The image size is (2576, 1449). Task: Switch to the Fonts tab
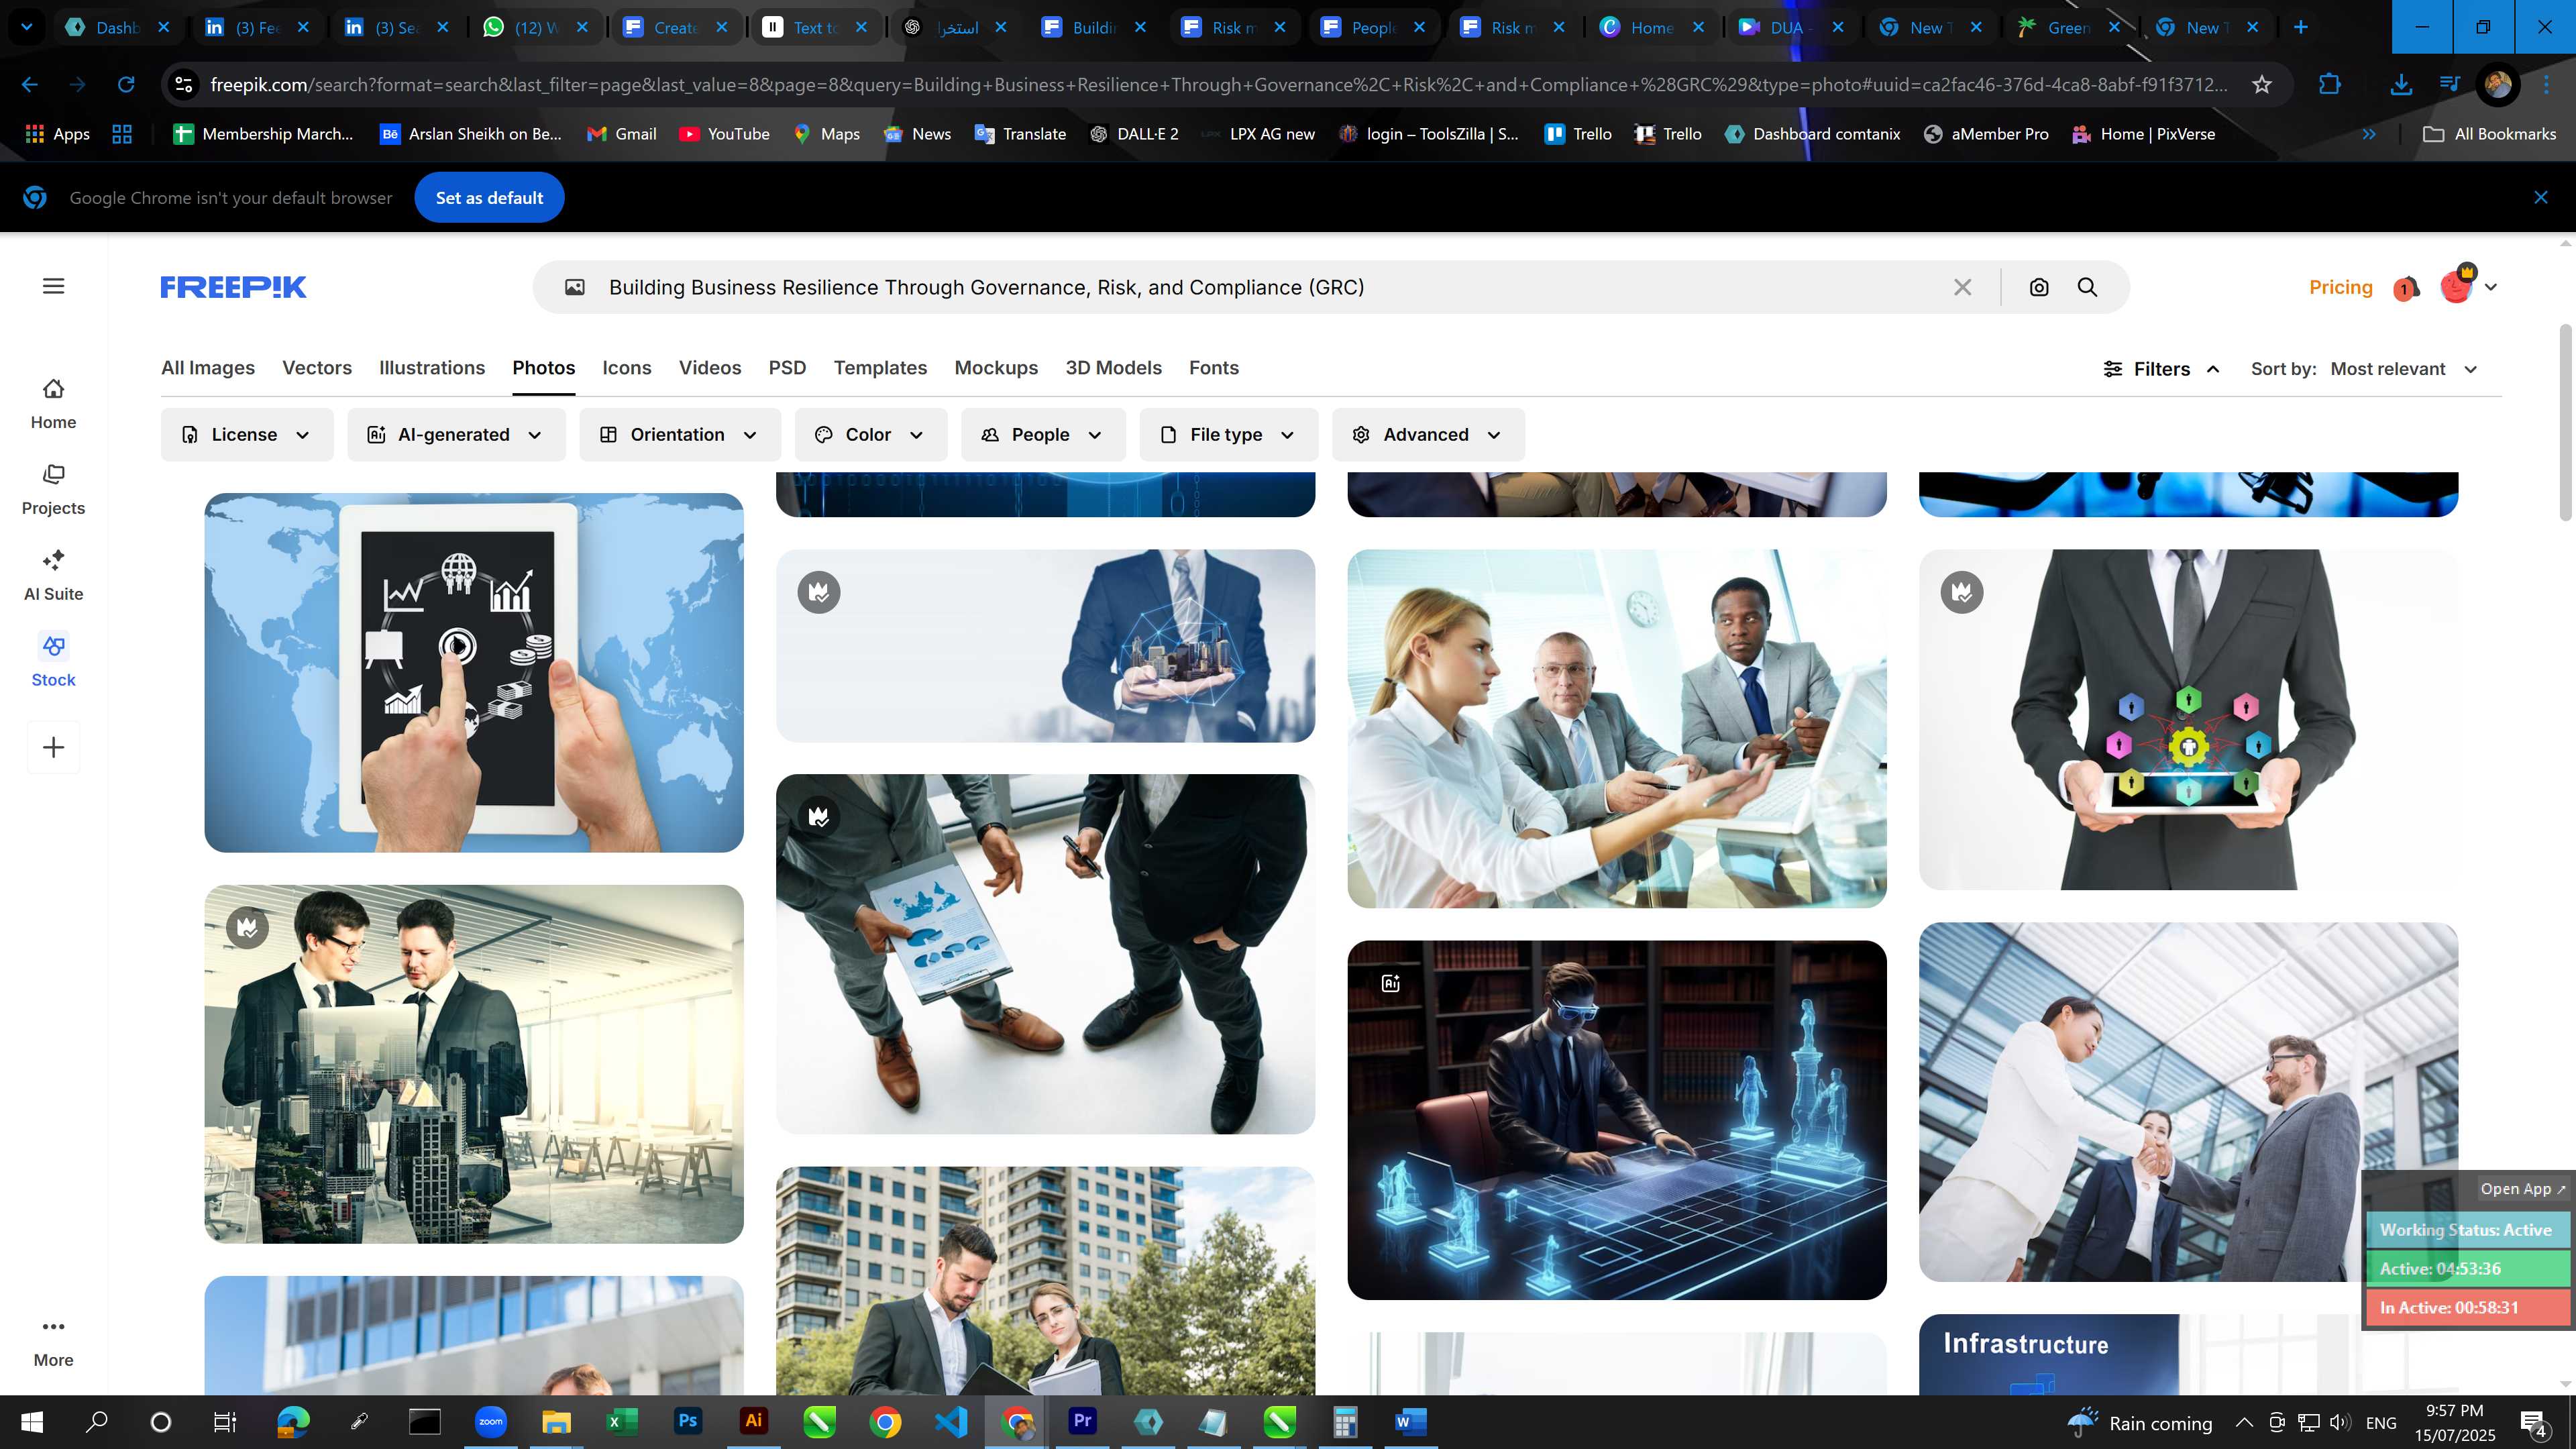pyautogui.click(x=1214, y=368)
